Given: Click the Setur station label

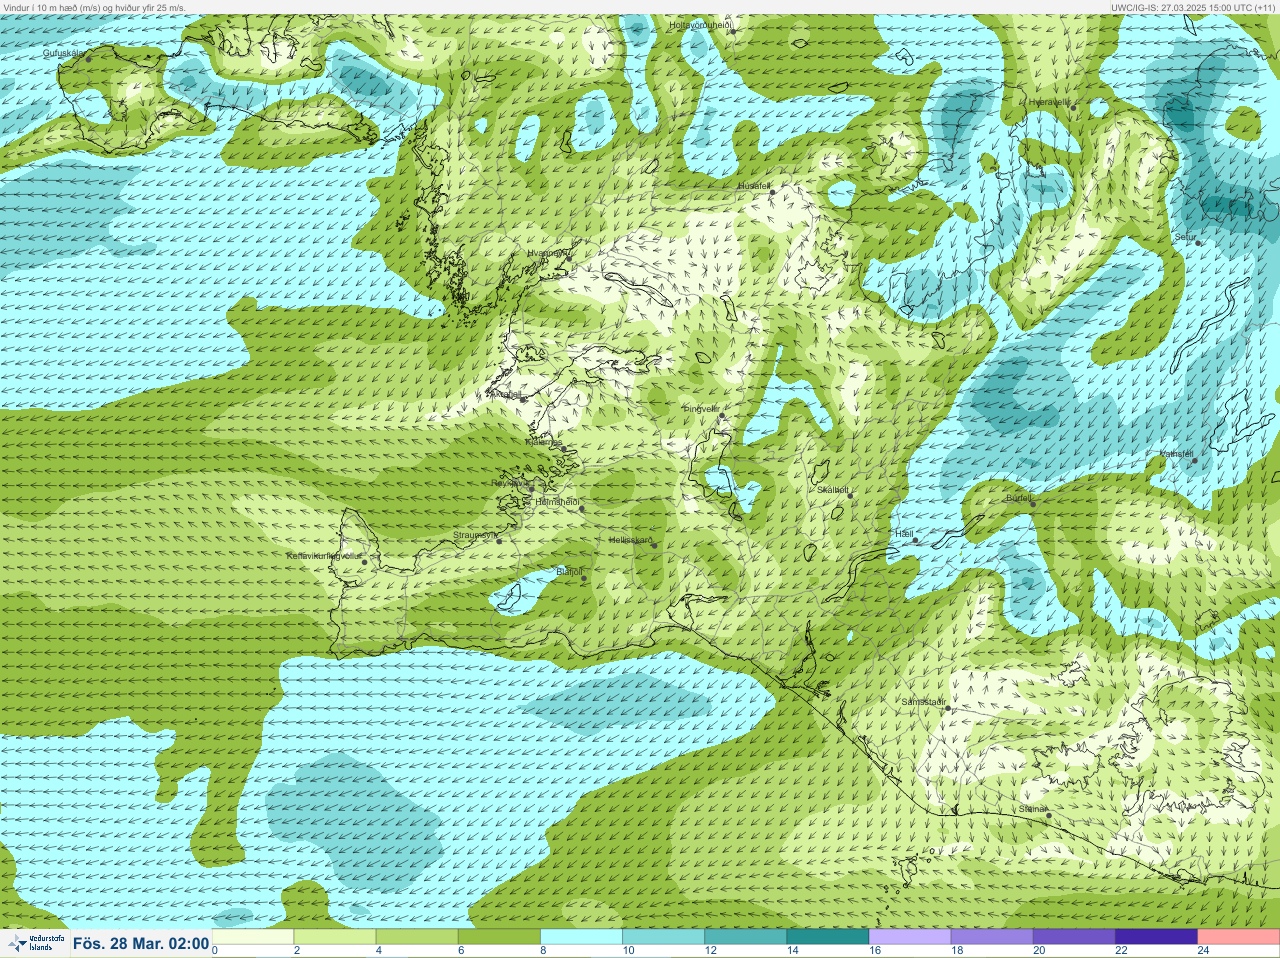Looking at the screenshot, I should coord(1186,237).
